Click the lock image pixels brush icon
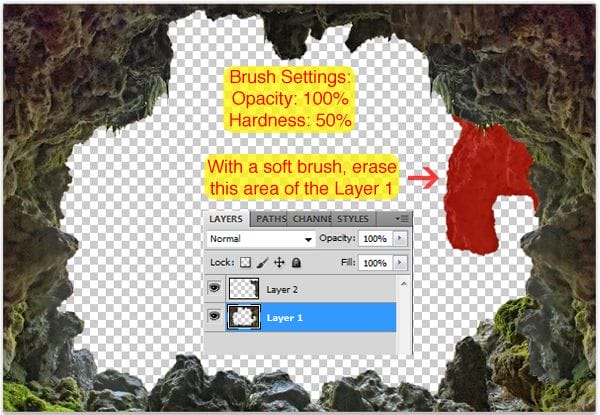 [260, 262]
